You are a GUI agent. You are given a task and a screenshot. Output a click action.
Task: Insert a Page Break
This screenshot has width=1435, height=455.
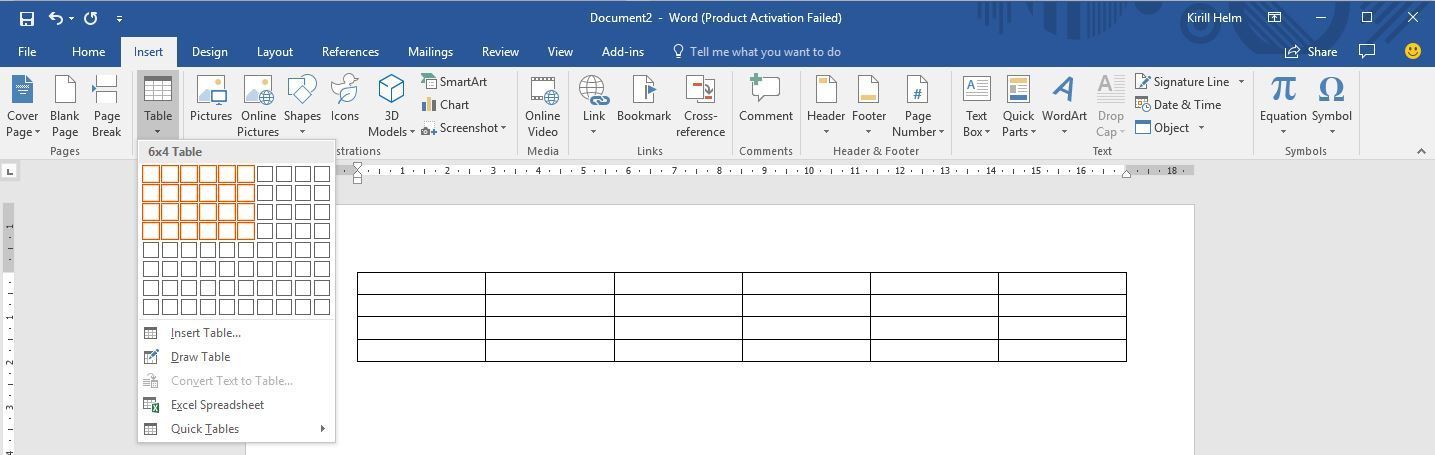pyautogui.click(x=107, y=106)
